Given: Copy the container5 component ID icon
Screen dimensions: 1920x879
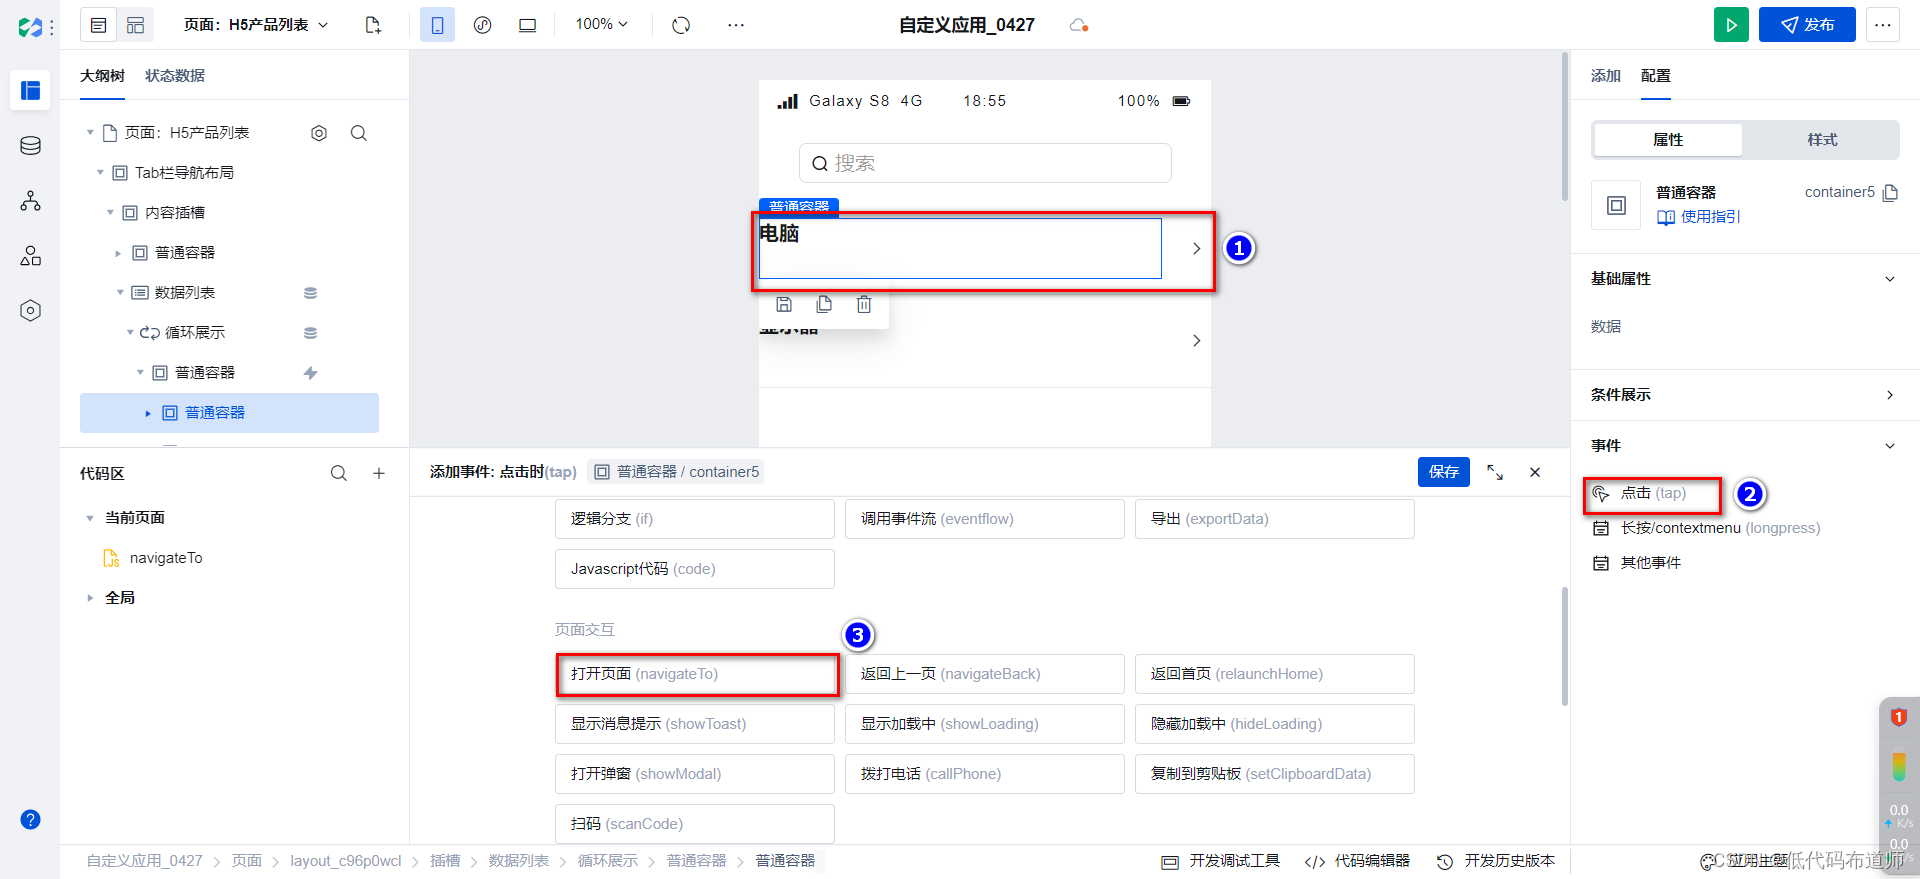Looking at the screenshot, I should 1890,193.
